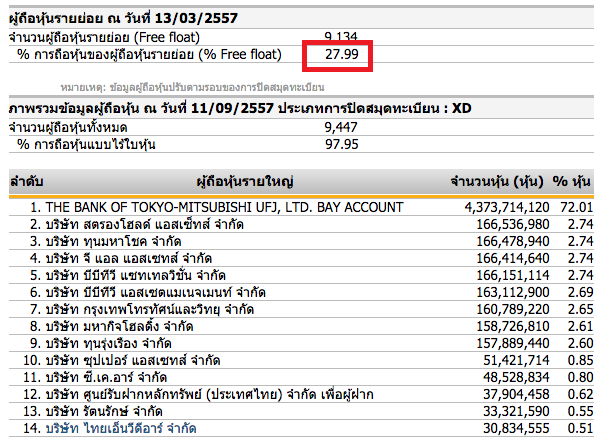Select THE BANK OF TOKYO-MITSUBISHI UFJ row
This screenshot has height=443, width=606.
point(301,207)
